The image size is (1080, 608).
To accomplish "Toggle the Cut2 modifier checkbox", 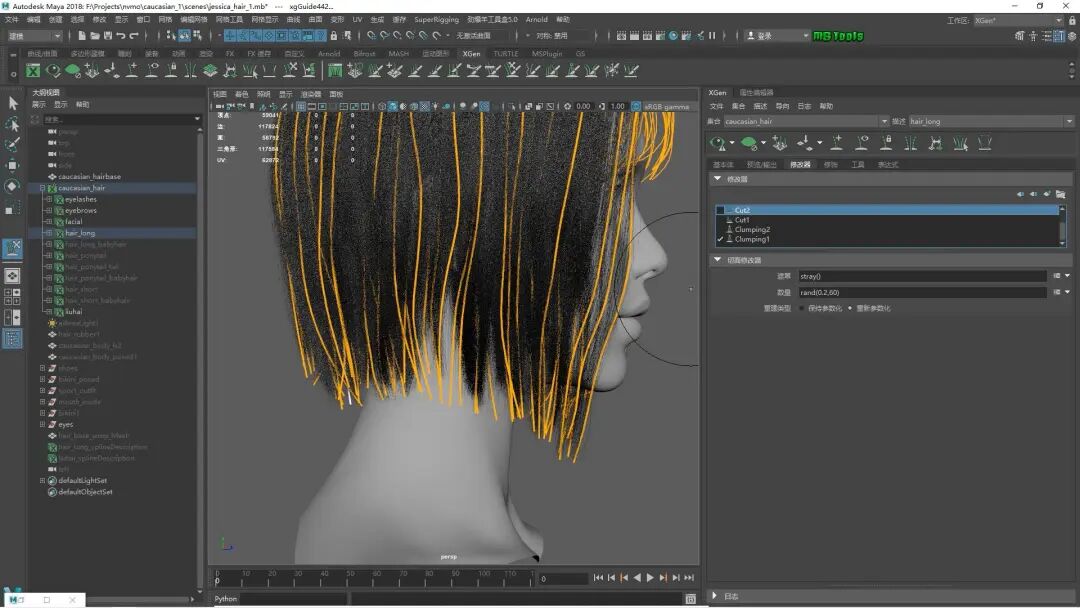I will coord(721,211).
